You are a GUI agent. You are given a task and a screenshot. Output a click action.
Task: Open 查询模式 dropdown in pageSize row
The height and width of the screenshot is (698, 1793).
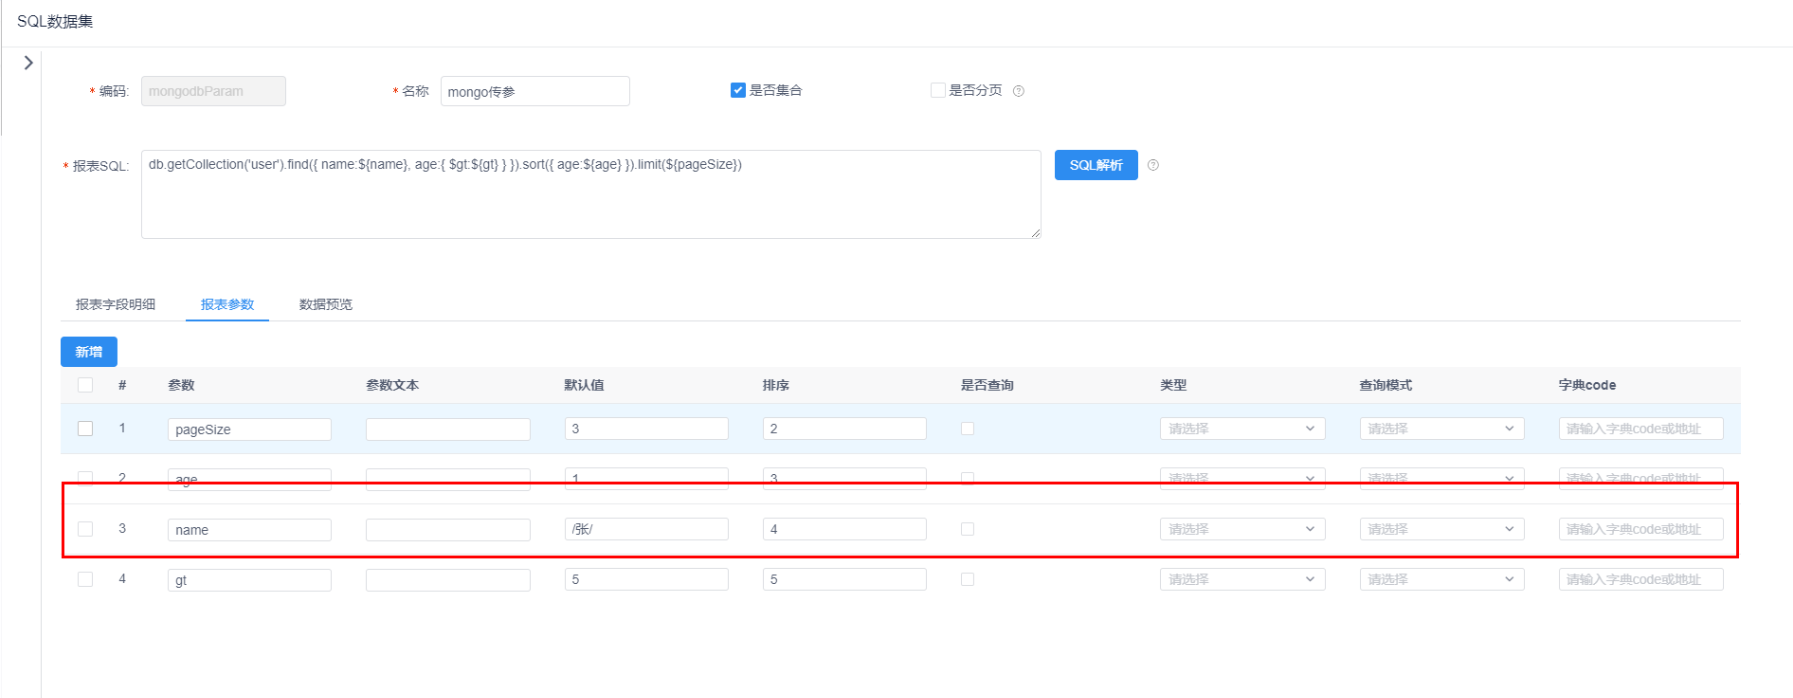[x=1442, y=429]
